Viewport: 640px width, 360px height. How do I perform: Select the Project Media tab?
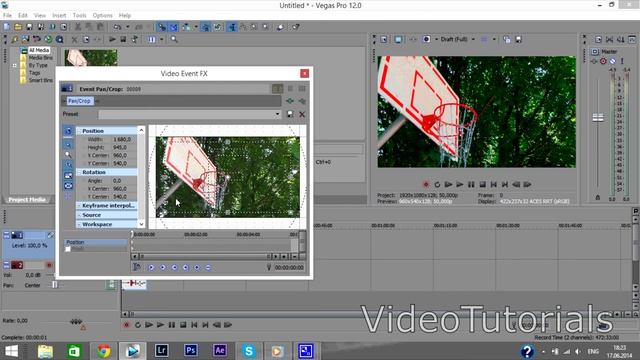[27, 200]
